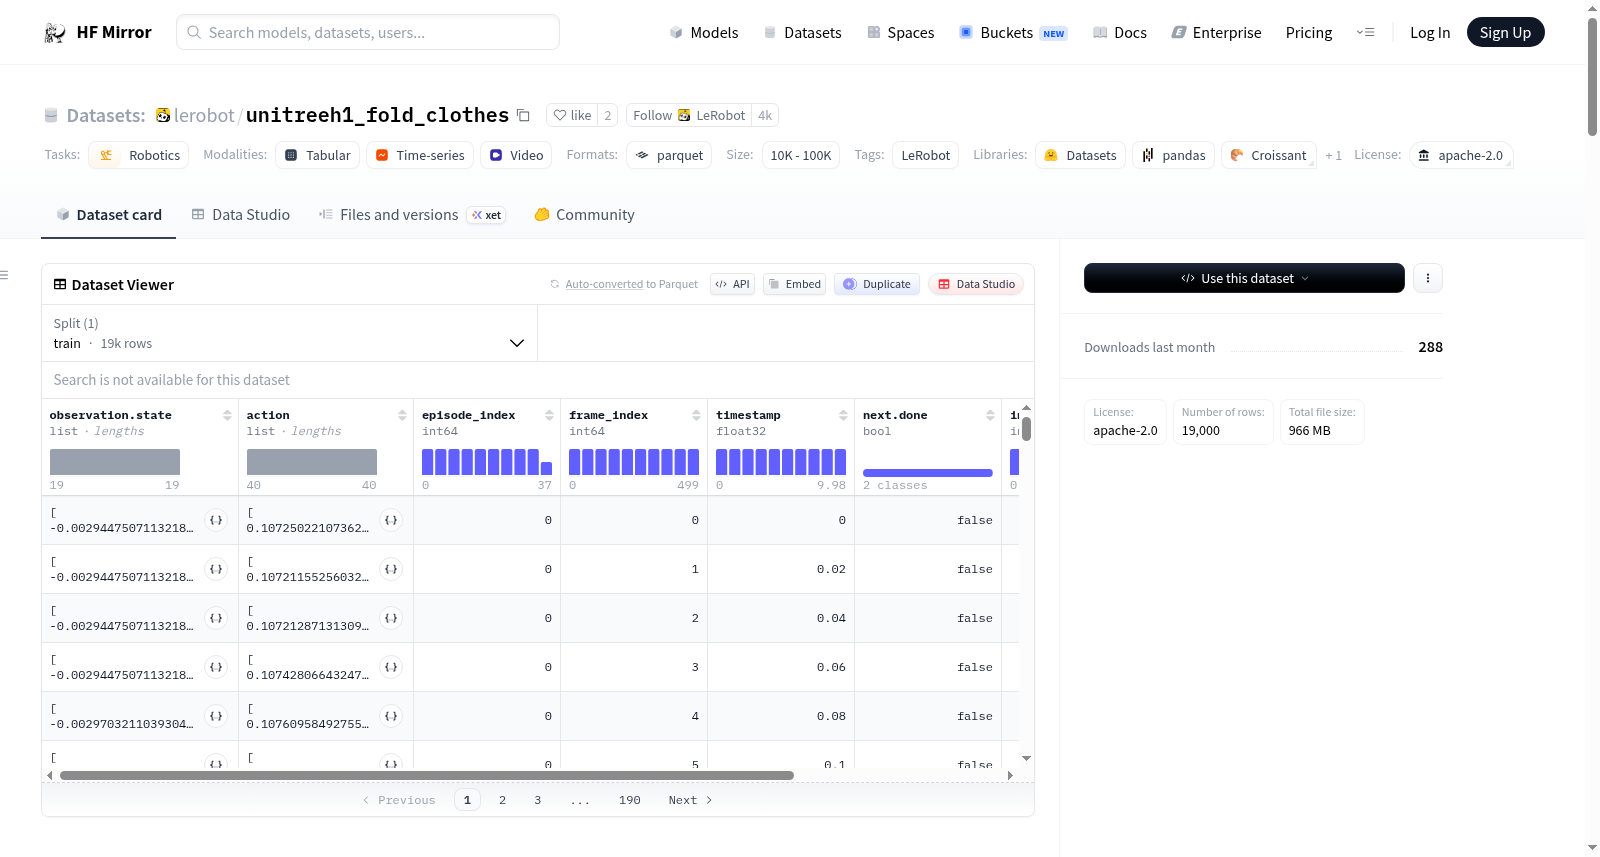Expand the Split train dropdown

click(290, 333)
